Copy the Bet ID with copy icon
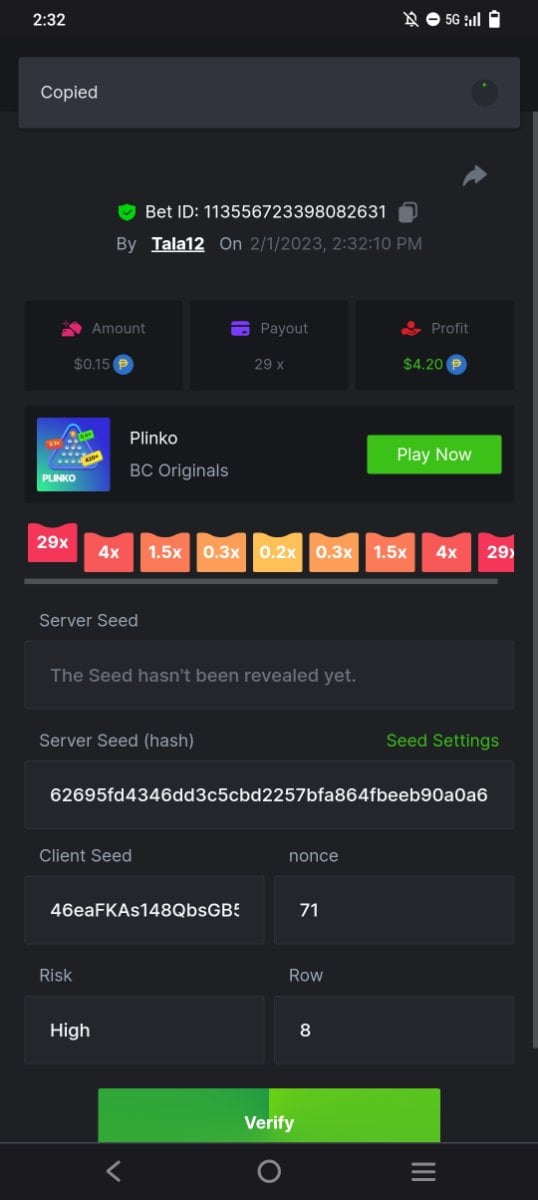 [407, 212]
